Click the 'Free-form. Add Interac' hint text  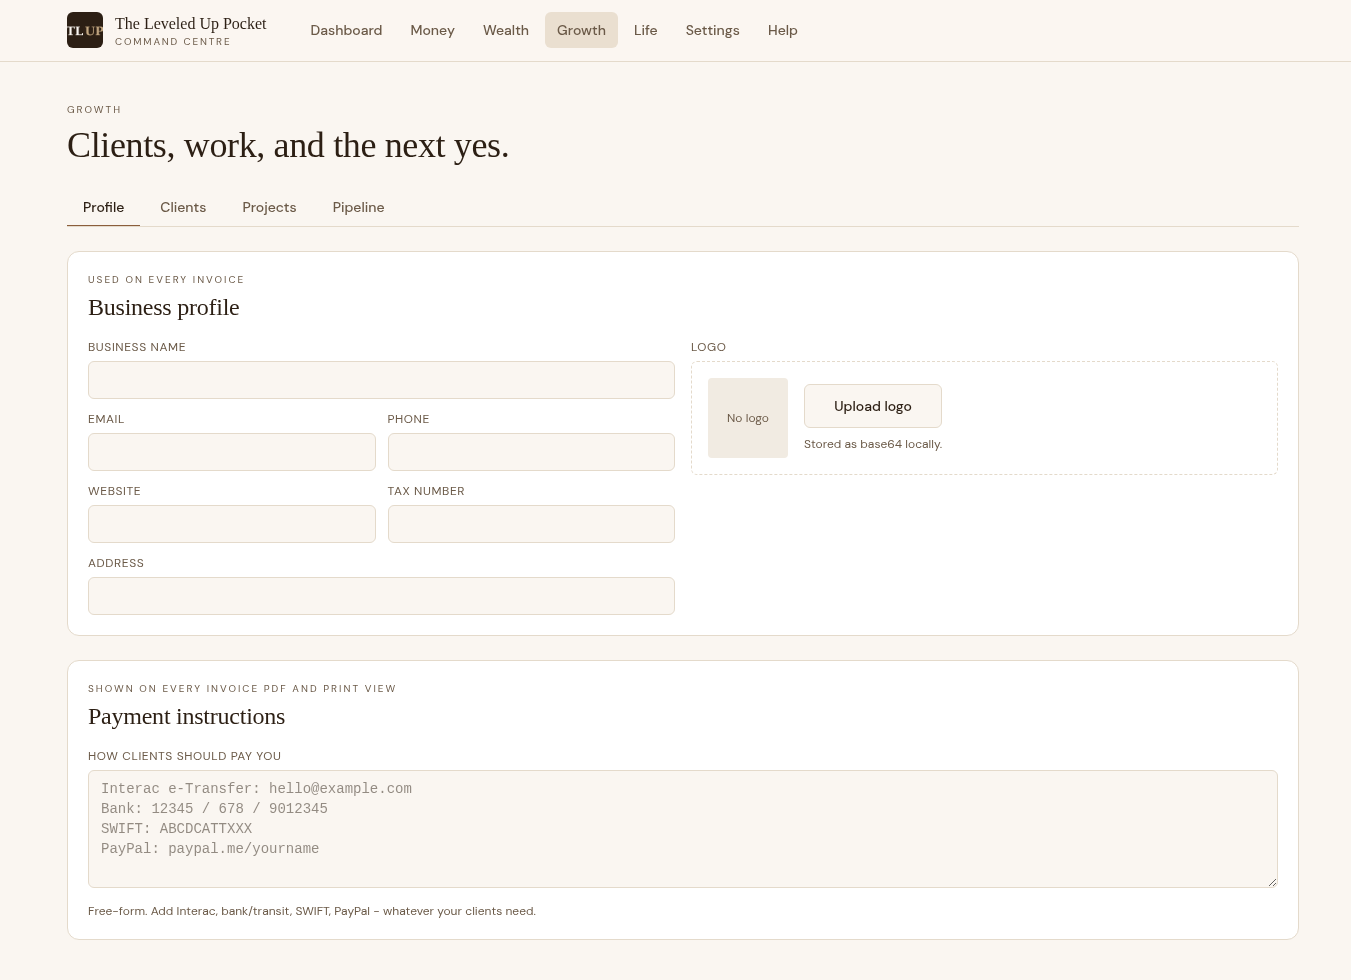coord(312,911)
